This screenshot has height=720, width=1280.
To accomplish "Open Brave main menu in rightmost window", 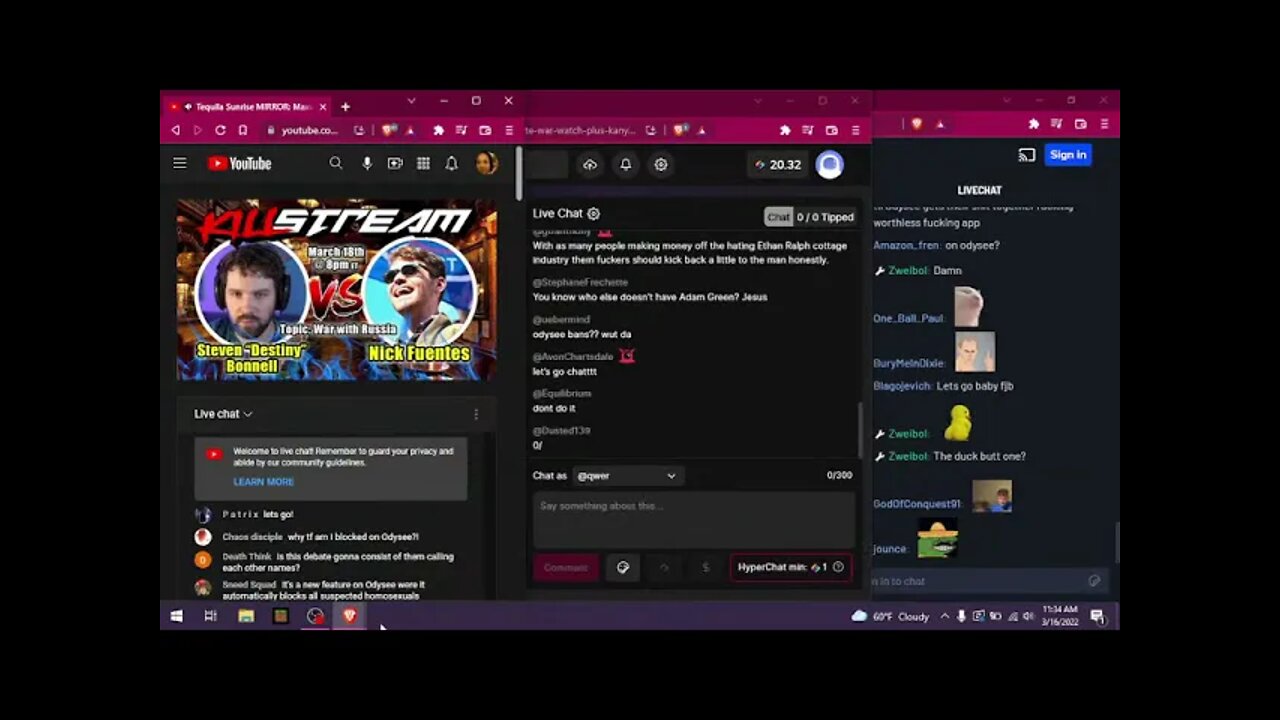I will [1104, 124].
